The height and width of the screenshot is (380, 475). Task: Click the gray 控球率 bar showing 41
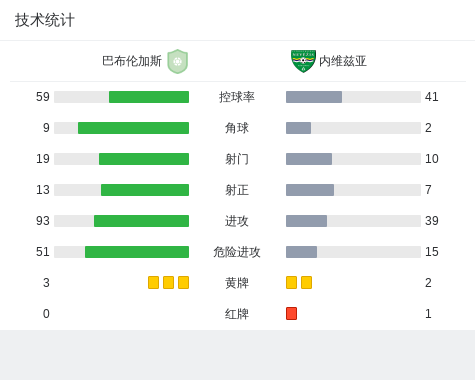tap(314, 97)
